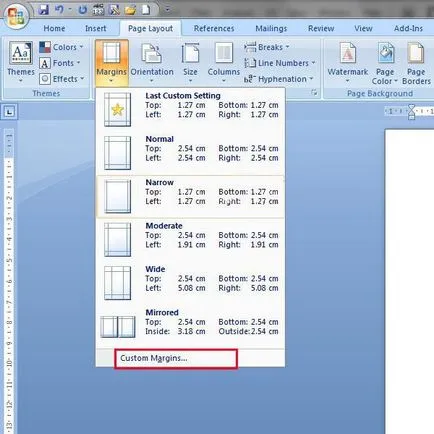The height and width of the screenshot is (434, 434).
Task: Open the Orientation icon in Page Layout
Action: [152, 53]
